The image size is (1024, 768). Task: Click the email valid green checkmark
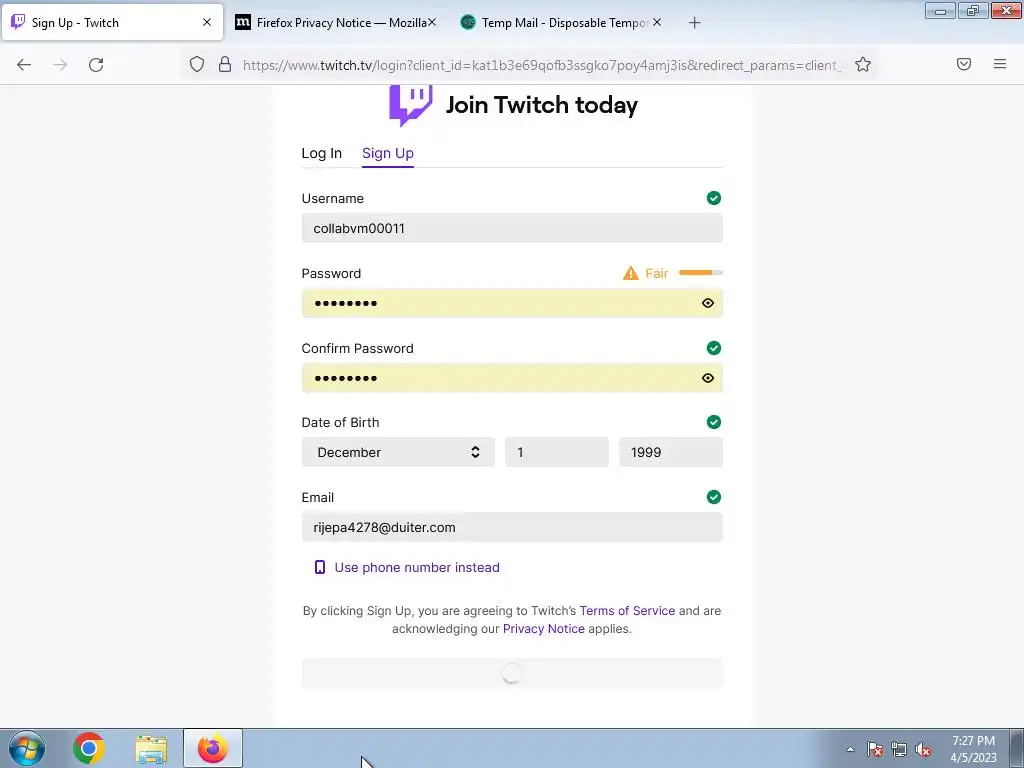[x=714, y=497]
